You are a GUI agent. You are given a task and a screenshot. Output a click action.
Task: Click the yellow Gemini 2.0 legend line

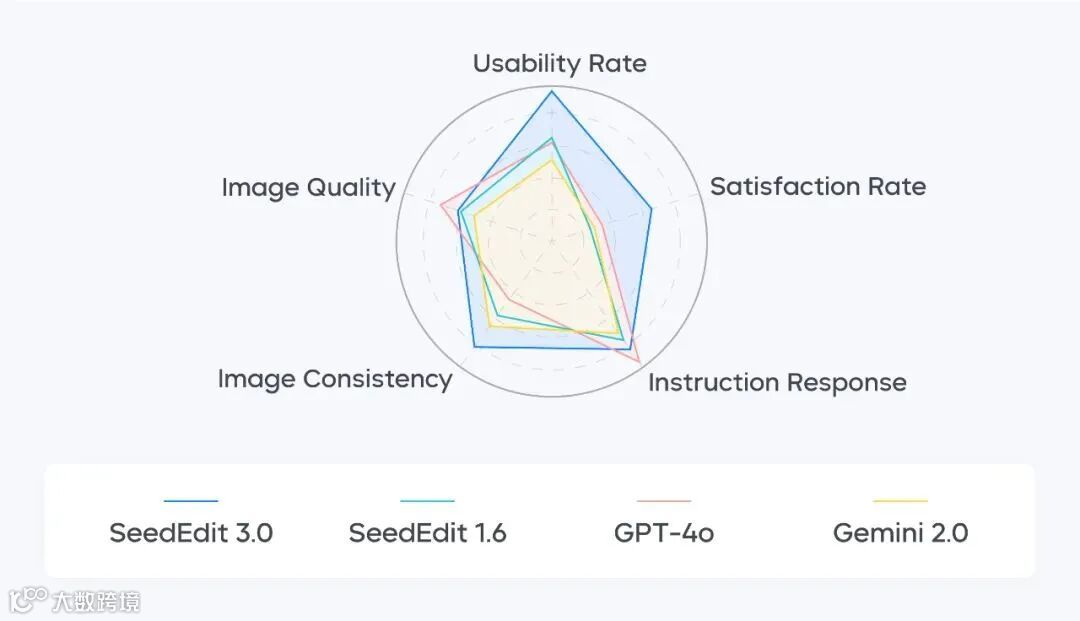(900, 500)
